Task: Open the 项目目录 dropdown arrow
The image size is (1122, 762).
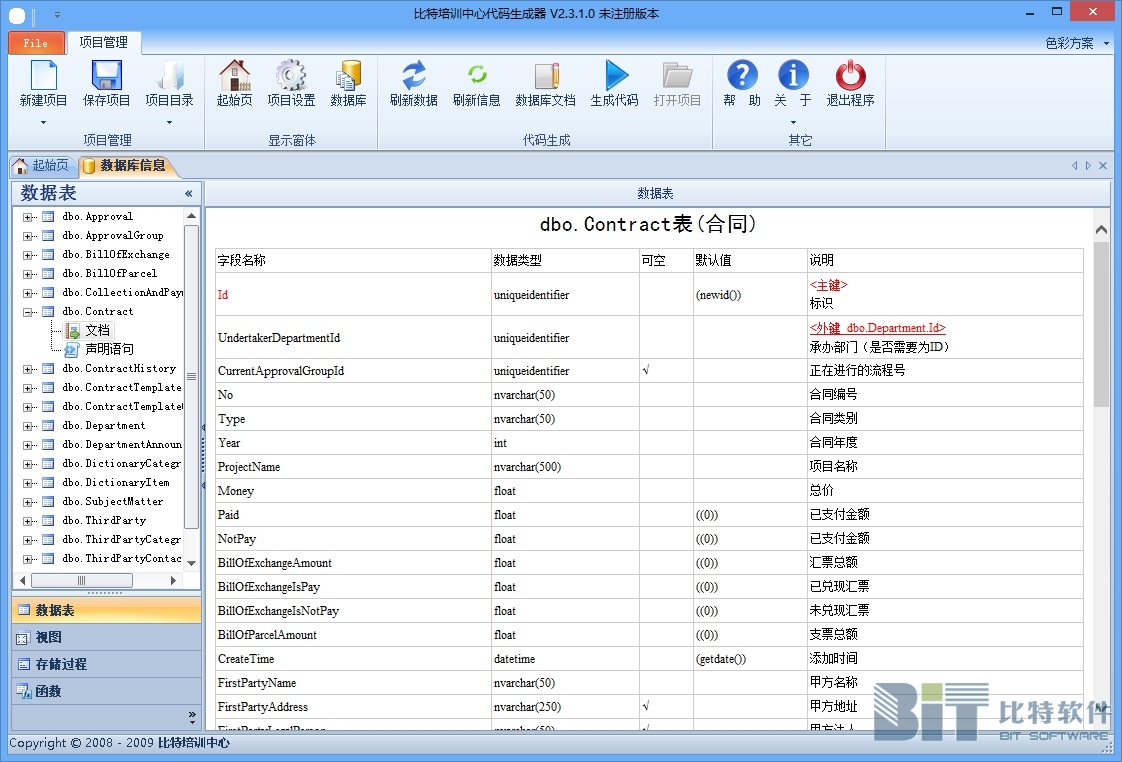Action: [169, 123]
